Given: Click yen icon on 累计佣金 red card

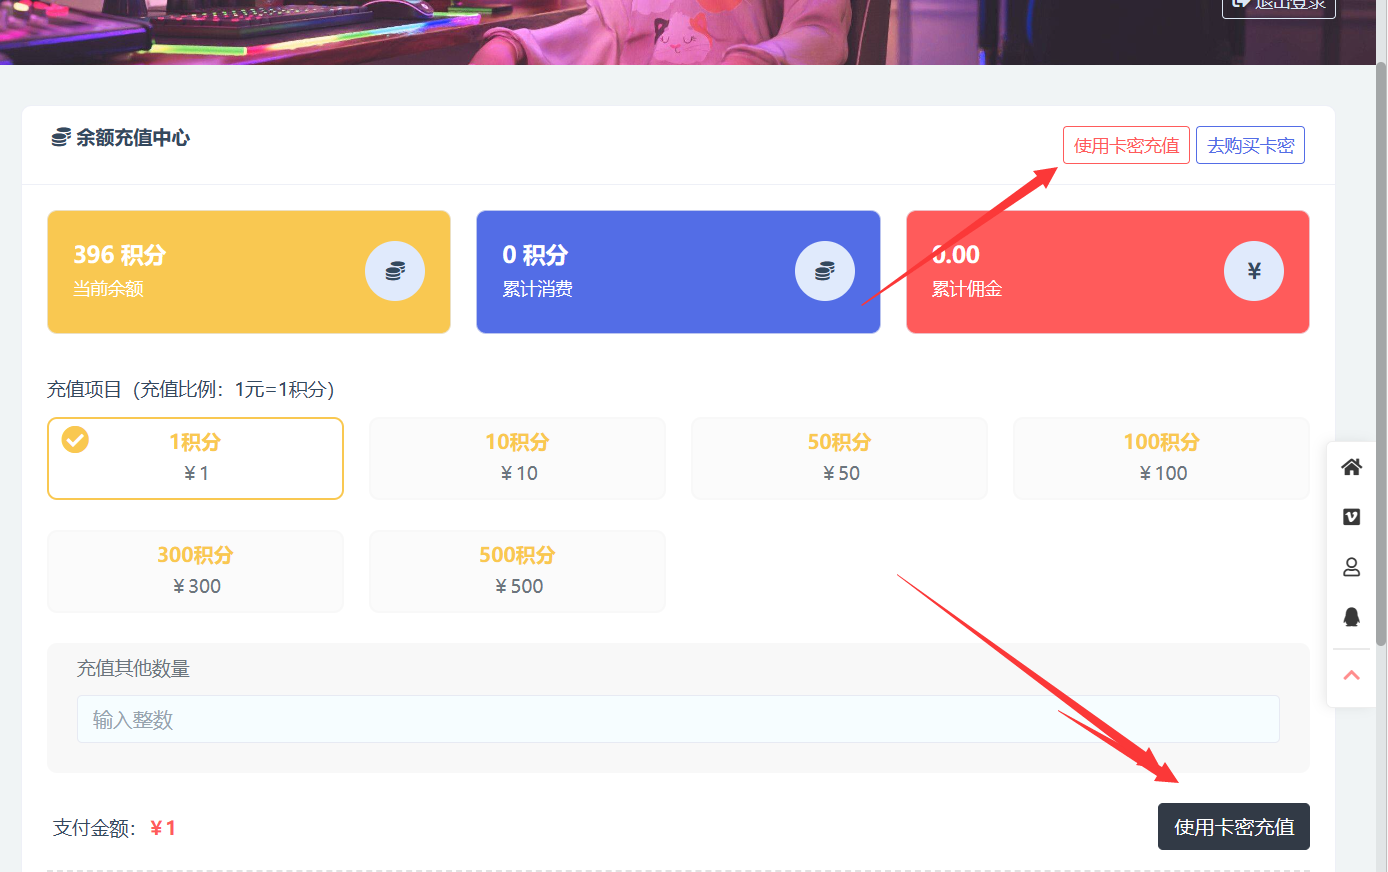Looking at the screenshot, I should pos(1253,271).
